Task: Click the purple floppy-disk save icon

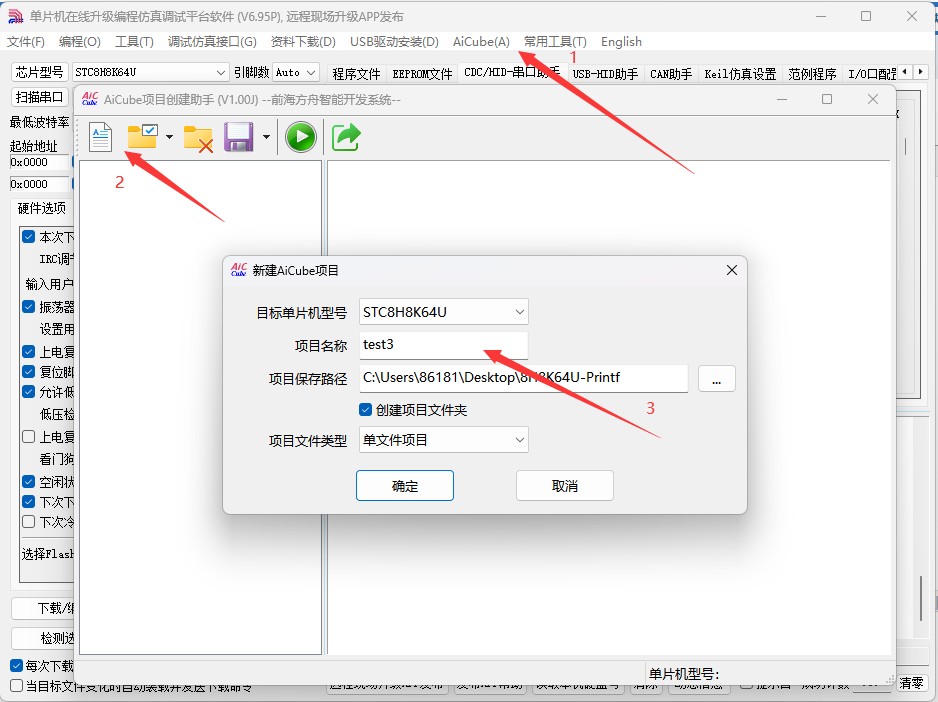Action: coord(239,137)
